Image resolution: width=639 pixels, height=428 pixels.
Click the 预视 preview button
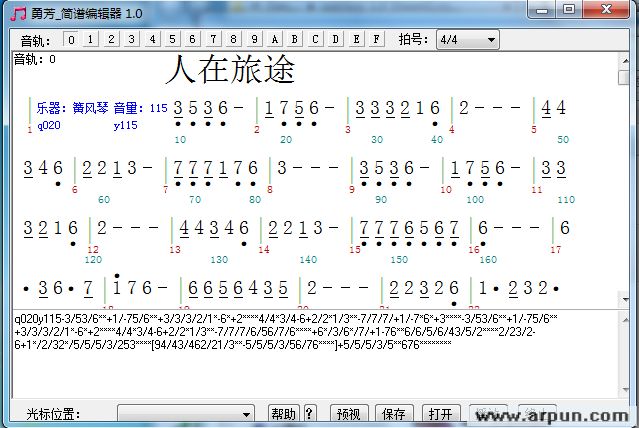point(349,414)
